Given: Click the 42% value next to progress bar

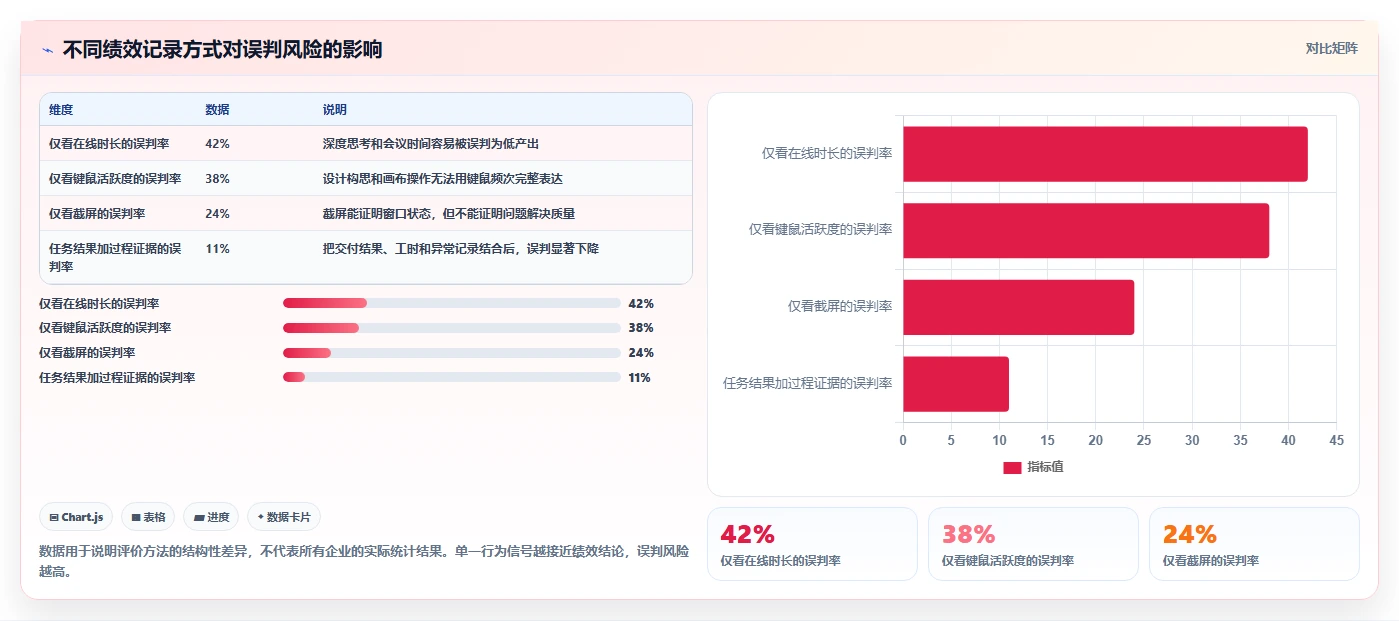Looking at the screenshot, I should click(x=641, y=303).
